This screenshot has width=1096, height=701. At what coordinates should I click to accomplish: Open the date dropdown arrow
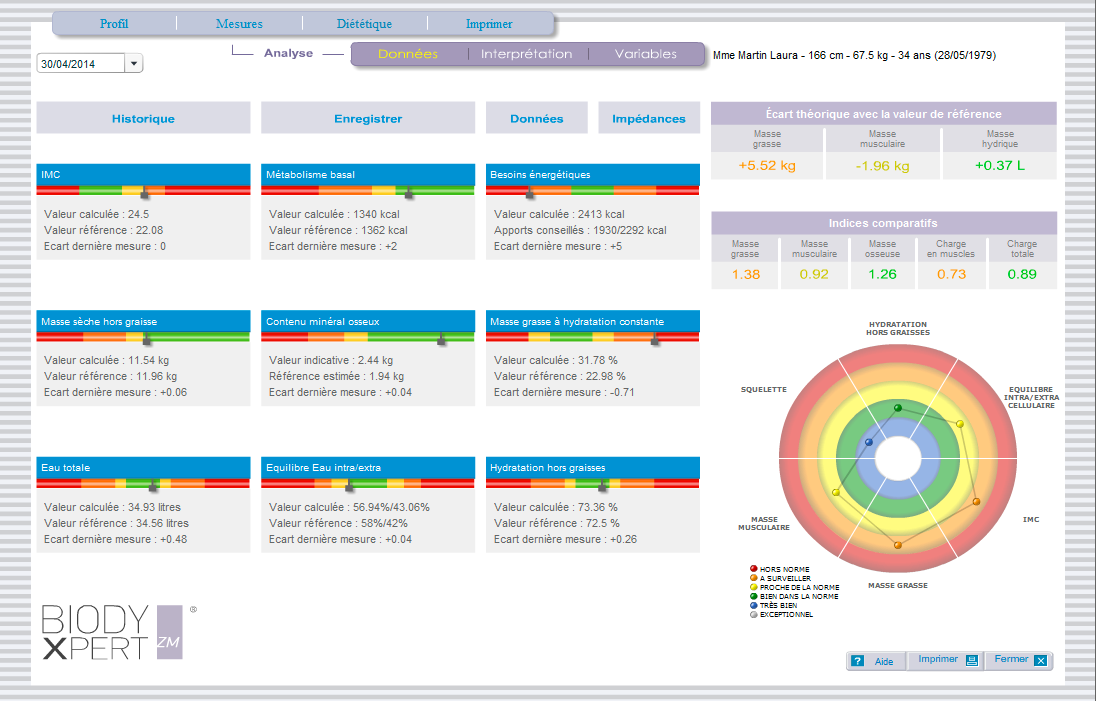(x=134, y=64)
